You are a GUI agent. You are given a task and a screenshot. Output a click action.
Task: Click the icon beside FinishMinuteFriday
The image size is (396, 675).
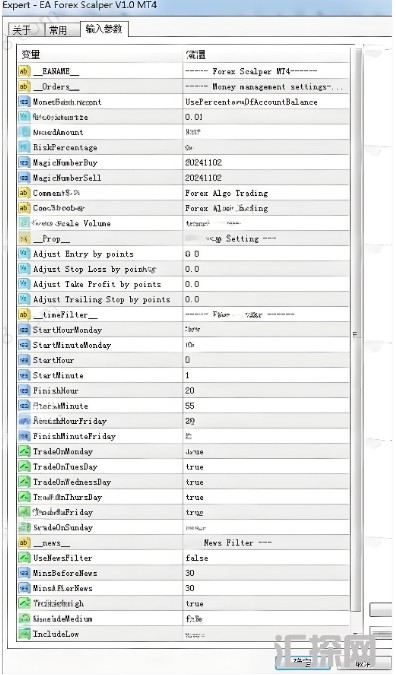pyautogui.click(x=24, y=436)
